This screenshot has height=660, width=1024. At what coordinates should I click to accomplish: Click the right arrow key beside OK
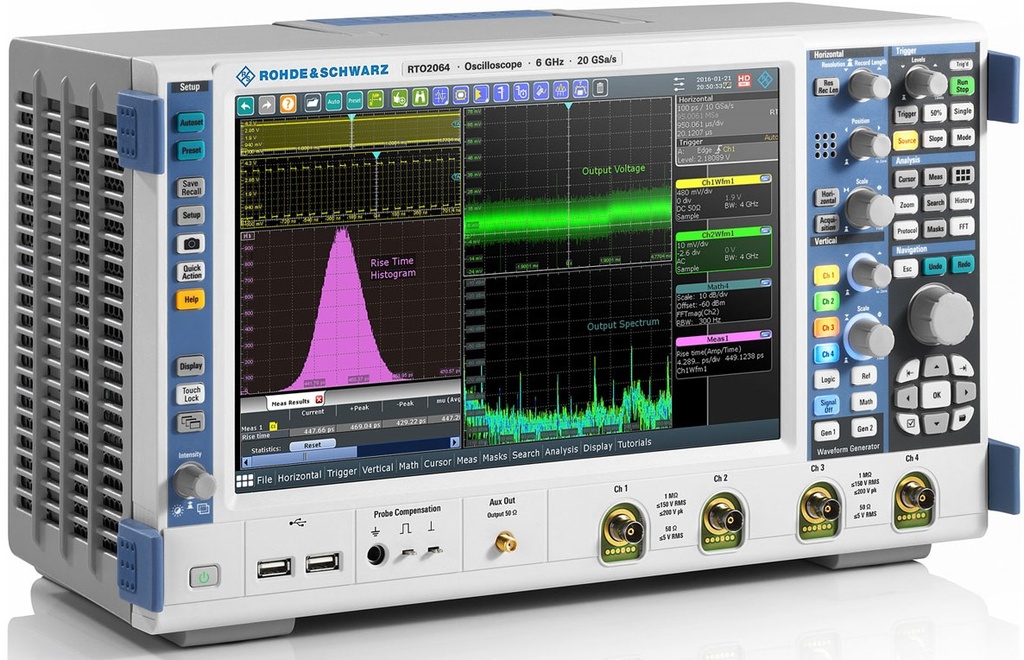(965, 392)
